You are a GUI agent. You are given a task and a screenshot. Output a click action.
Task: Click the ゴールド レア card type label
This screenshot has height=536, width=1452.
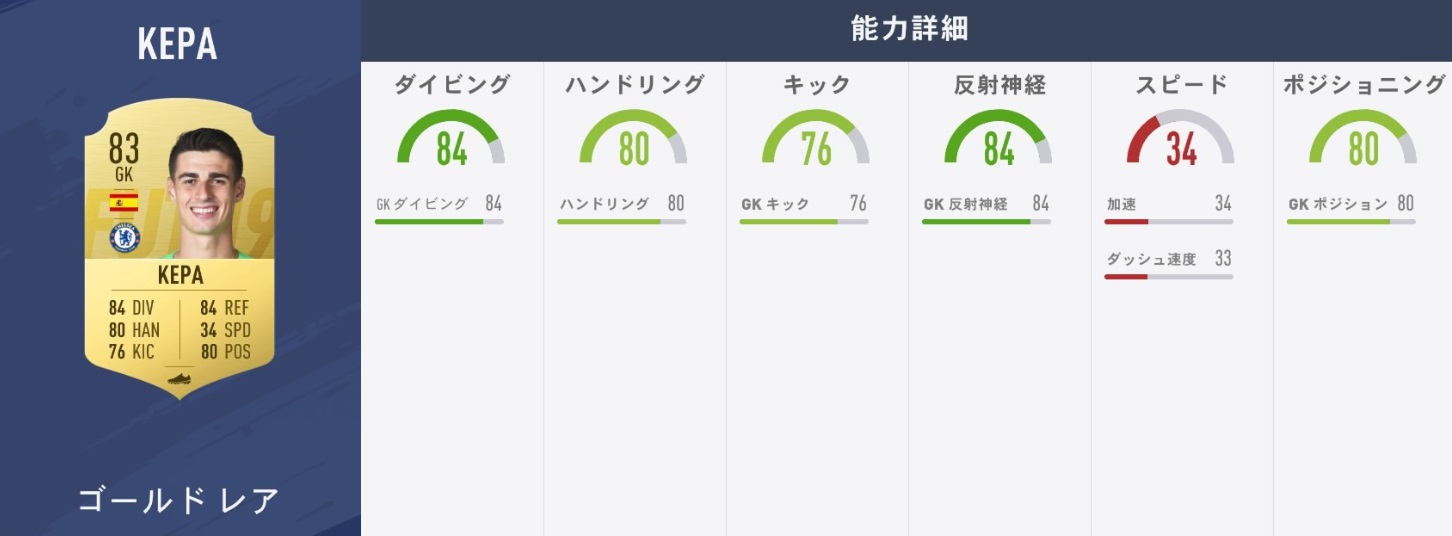pos(179,500)
